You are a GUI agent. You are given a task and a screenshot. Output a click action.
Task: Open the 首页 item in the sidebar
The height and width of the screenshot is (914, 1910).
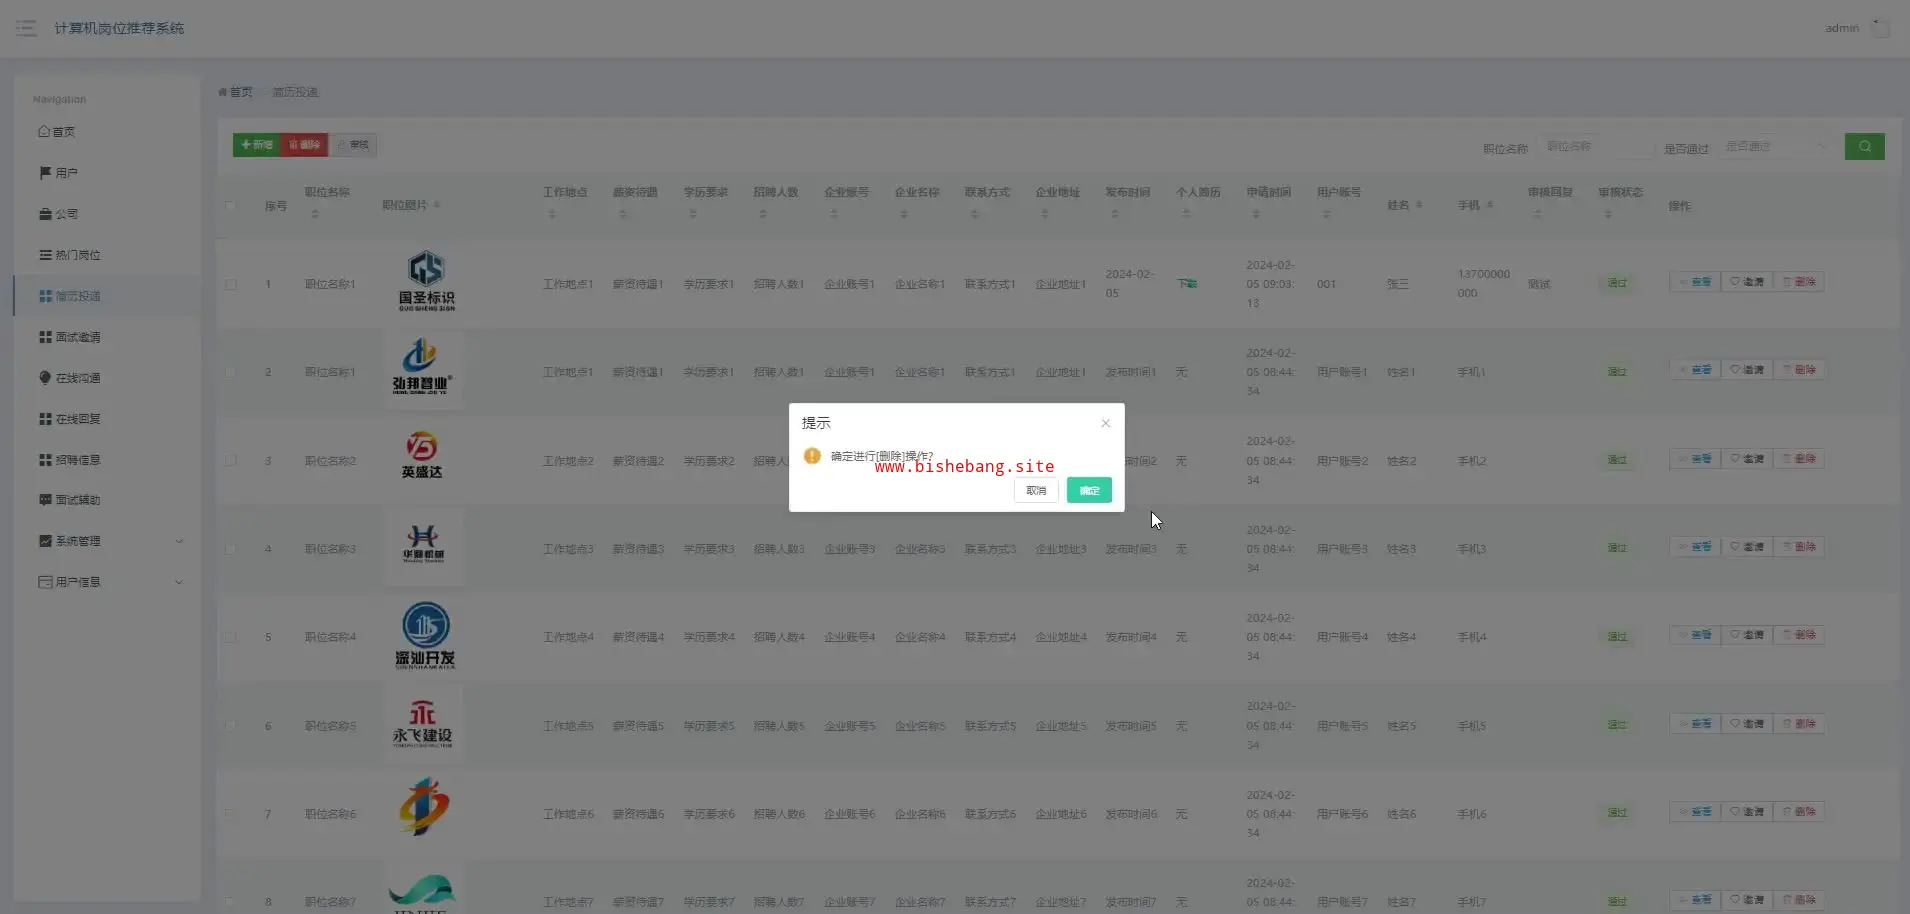[x=107, y=131]
